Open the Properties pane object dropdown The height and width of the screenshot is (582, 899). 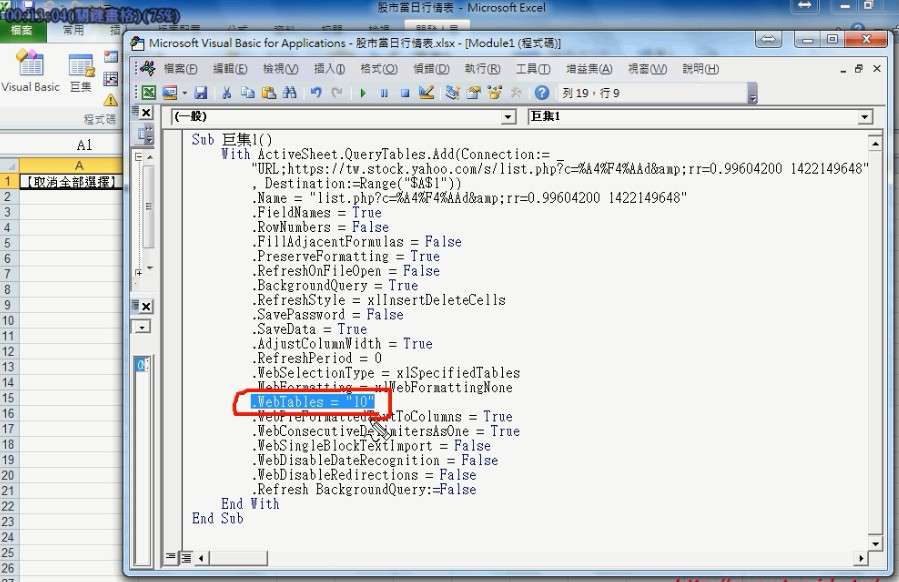click(142, 327)
